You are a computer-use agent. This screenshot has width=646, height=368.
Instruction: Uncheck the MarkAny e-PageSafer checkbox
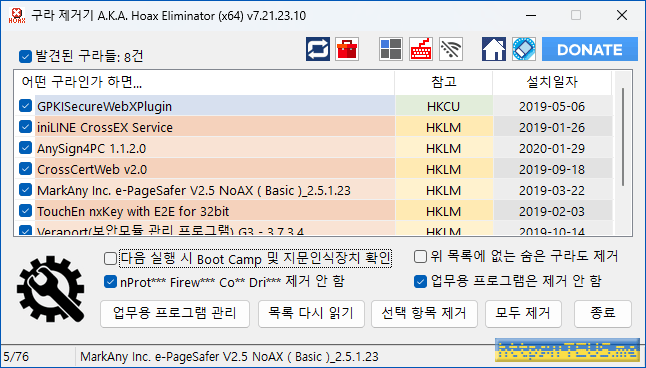tap(25, 190)
